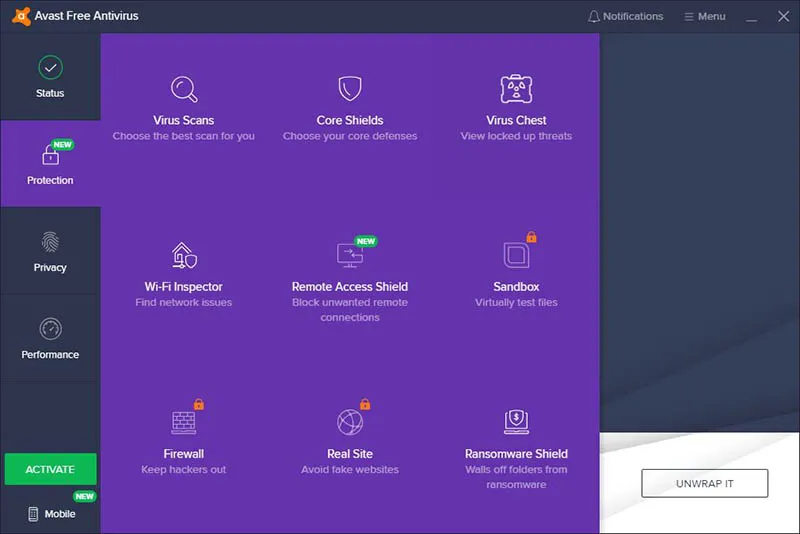Viewport: 800px width, 534px height.
Task: Click the Core Shields shield icon
Action: (350, 90)
